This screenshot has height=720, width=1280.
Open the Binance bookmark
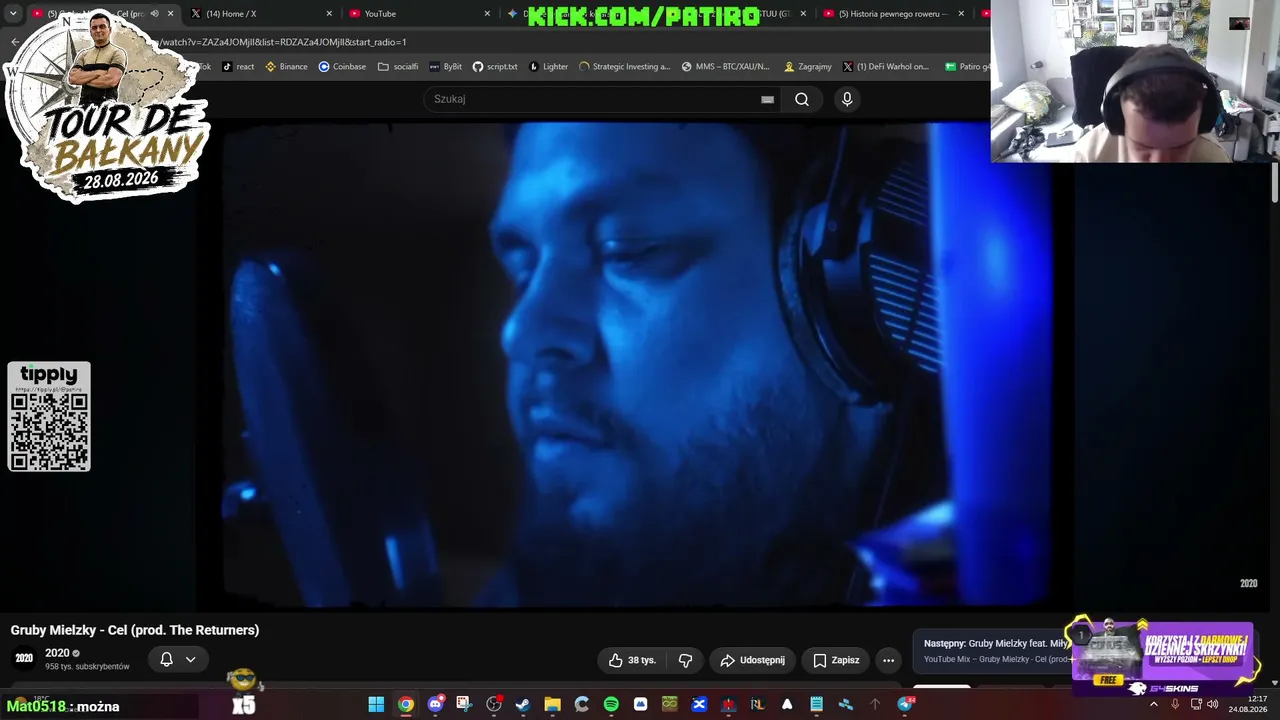pyautogui.click(x=286, y=67)
